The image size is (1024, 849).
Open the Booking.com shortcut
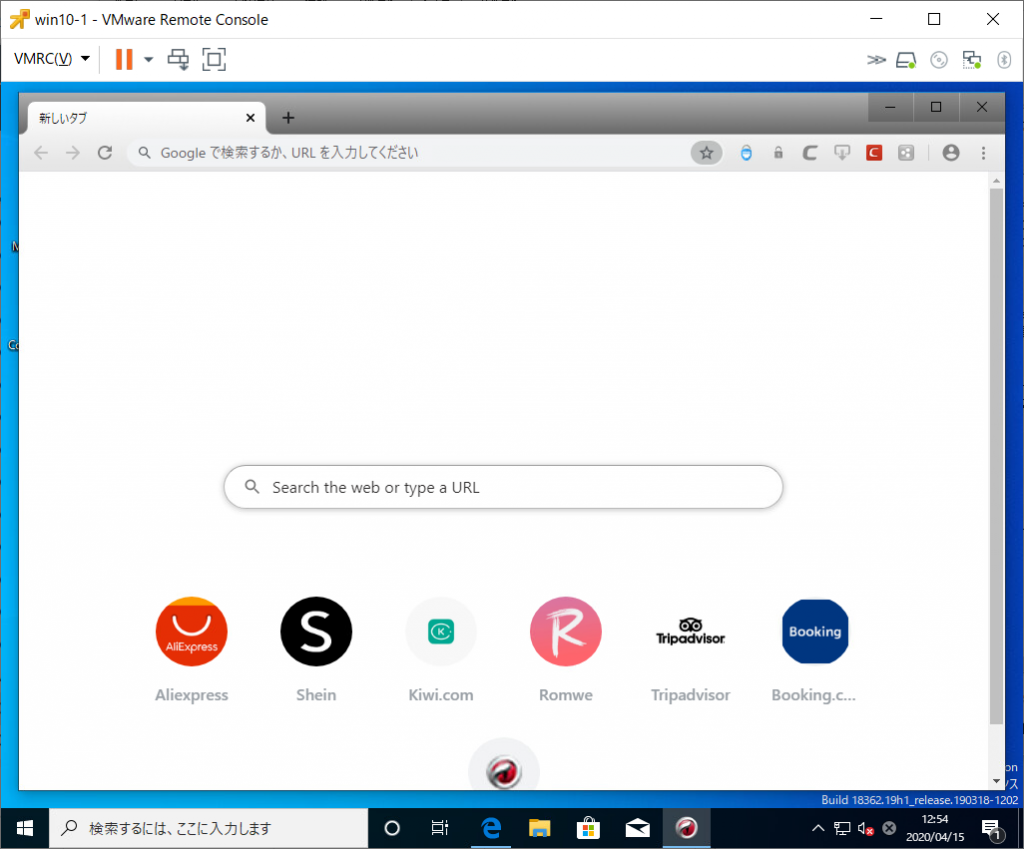[x=815, y=632]
